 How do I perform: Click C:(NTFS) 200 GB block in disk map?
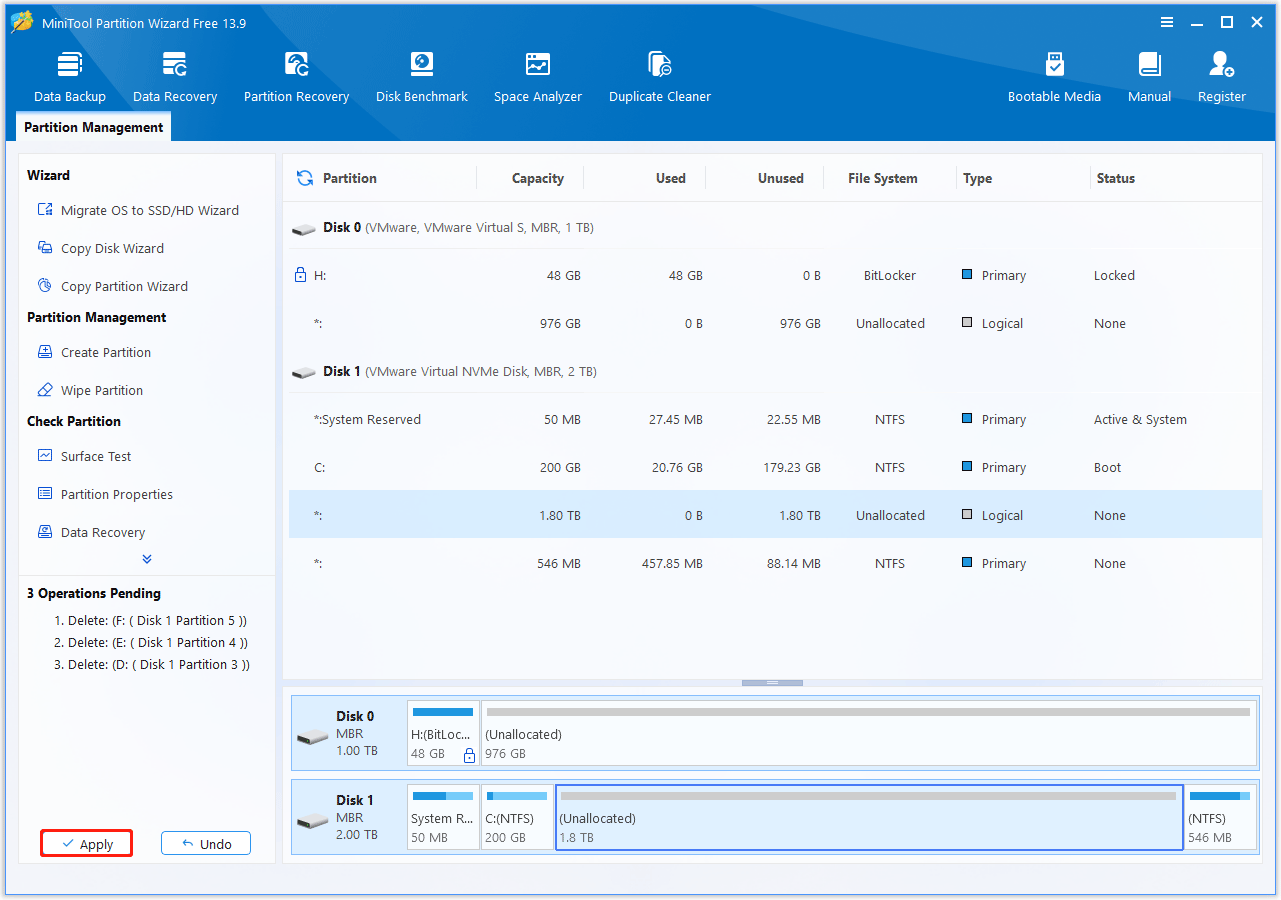click(x=517, y=817)
